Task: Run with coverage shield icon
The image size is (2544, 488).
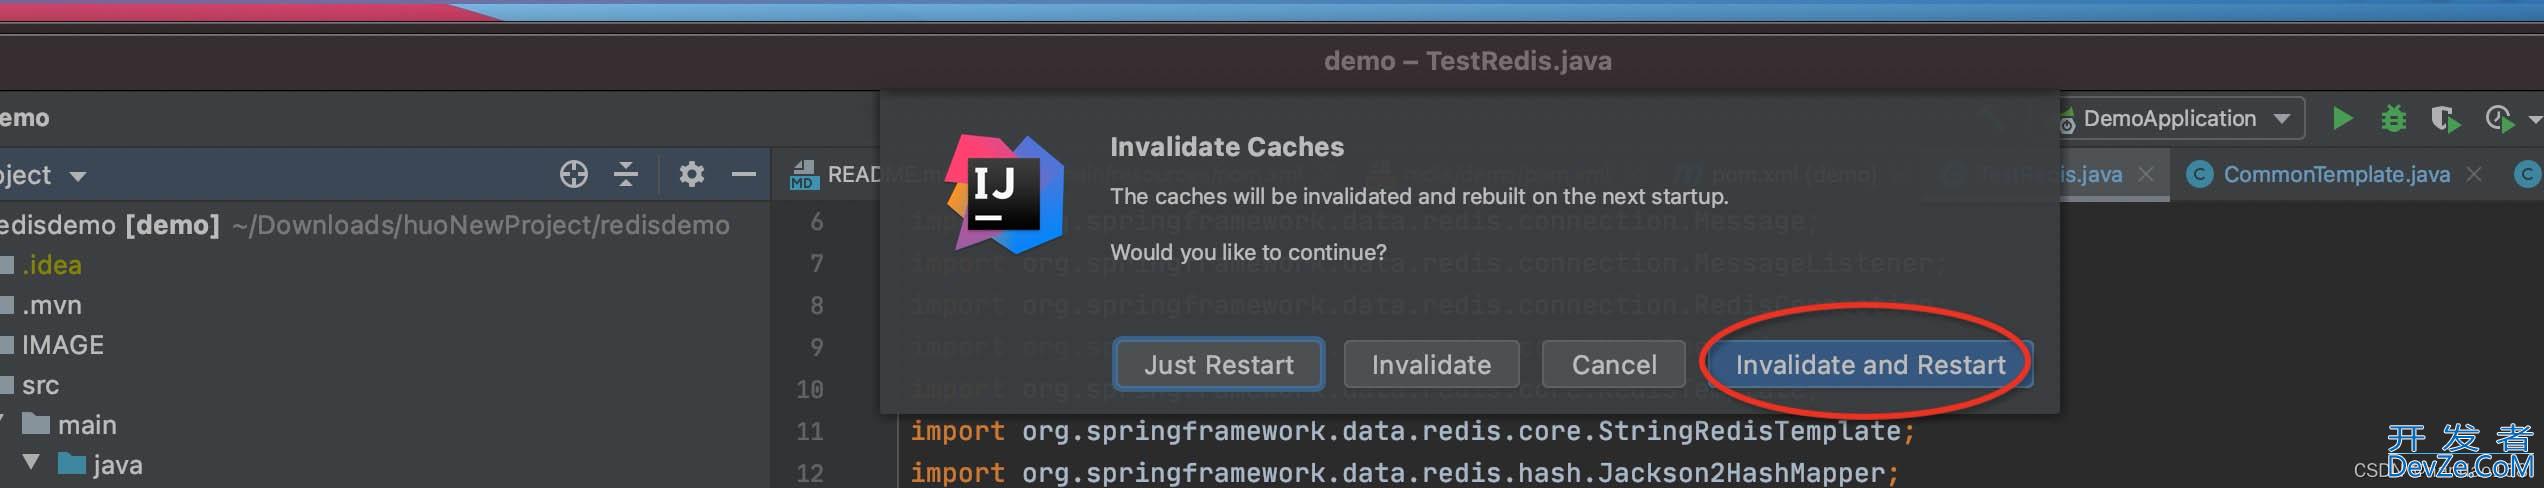Action: (x=2445, y=119)
